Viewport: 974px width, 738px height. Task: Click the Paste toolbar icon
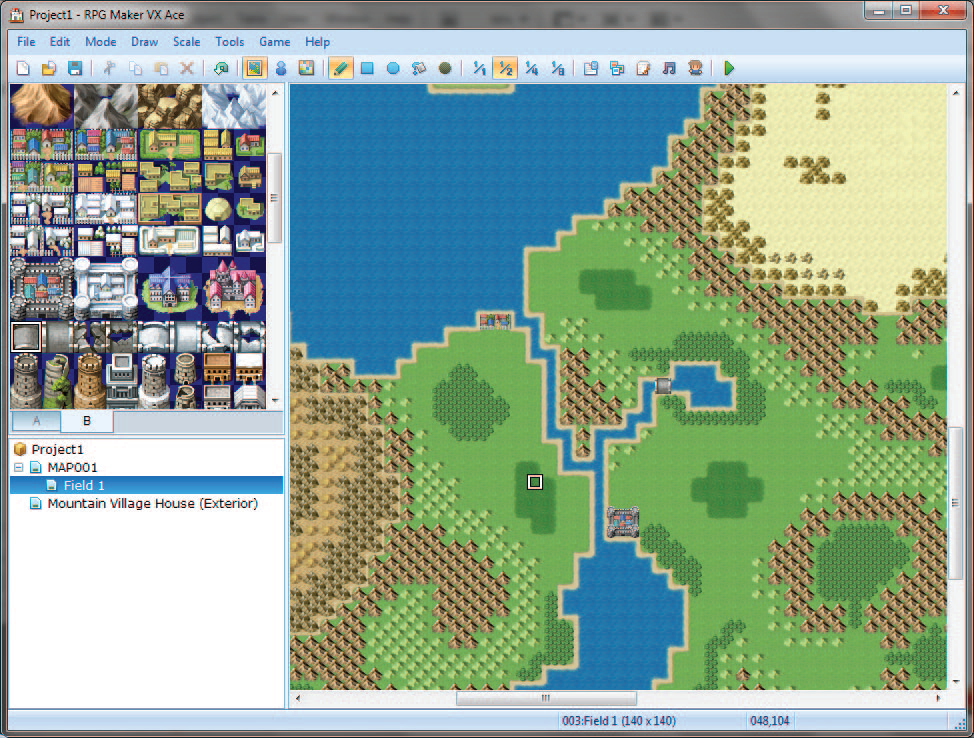[x=162, y=68]
